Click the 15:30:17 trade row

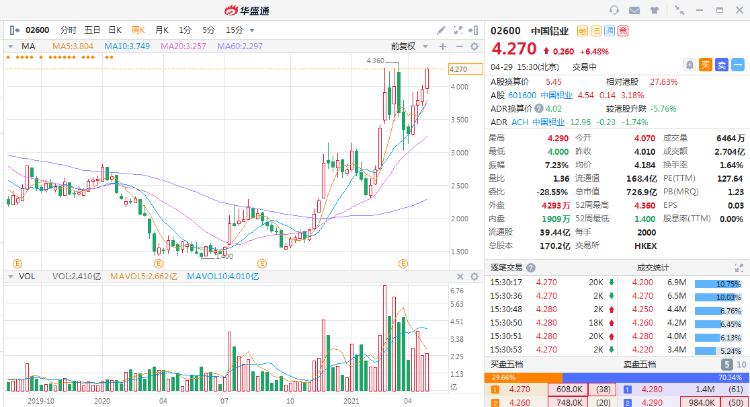pos(552,283)
